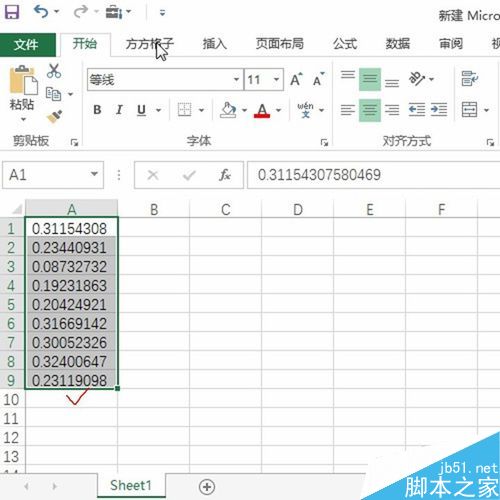Open the clipboard group dialog launcher
The height and width of the screenshot is (500, 500).
[x=74, y=143]
